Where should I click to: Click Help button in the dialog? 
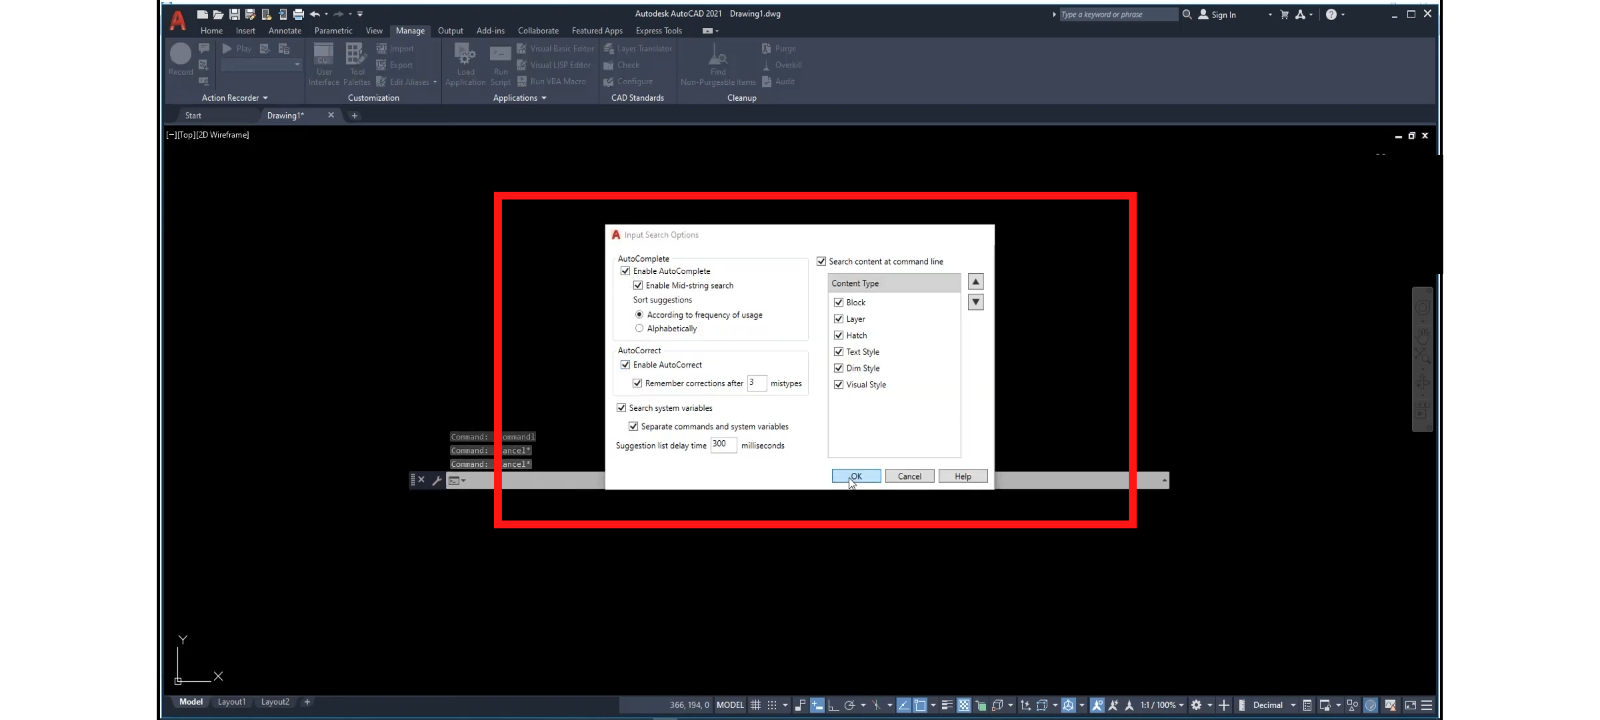tap(963, 476)
